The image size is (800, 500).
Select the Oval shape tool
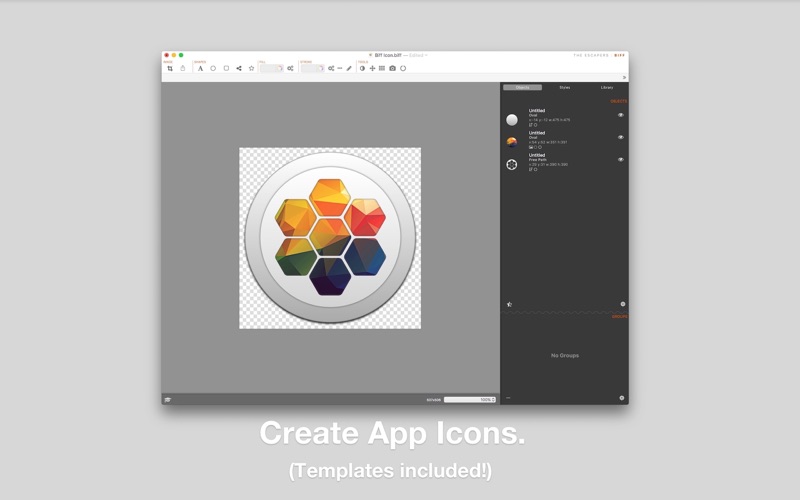pos(213,68)
